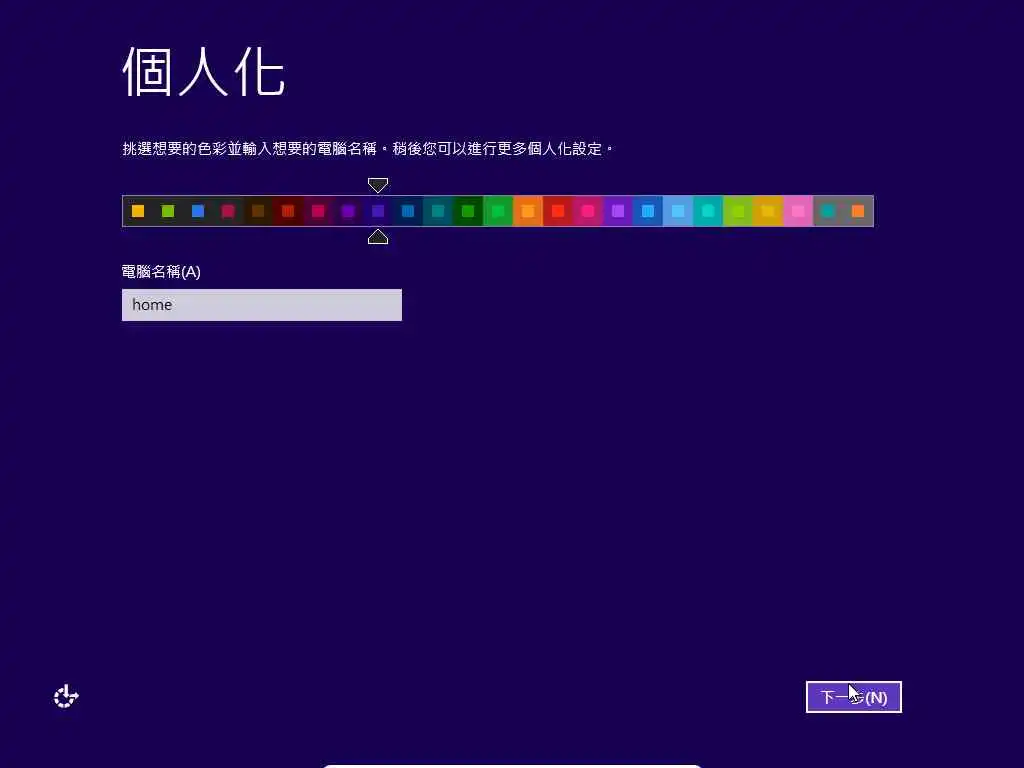Choose the dark purple swatch with violet accent
This screenshot has height=768, width=1024.
point(348,211)
